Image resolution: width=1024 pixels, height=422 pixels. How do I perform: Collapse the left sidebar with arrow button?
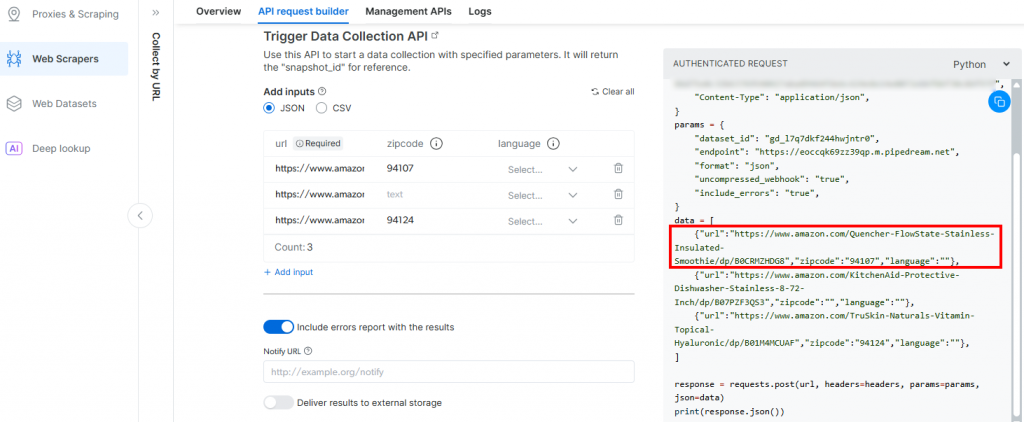point(141,215)
